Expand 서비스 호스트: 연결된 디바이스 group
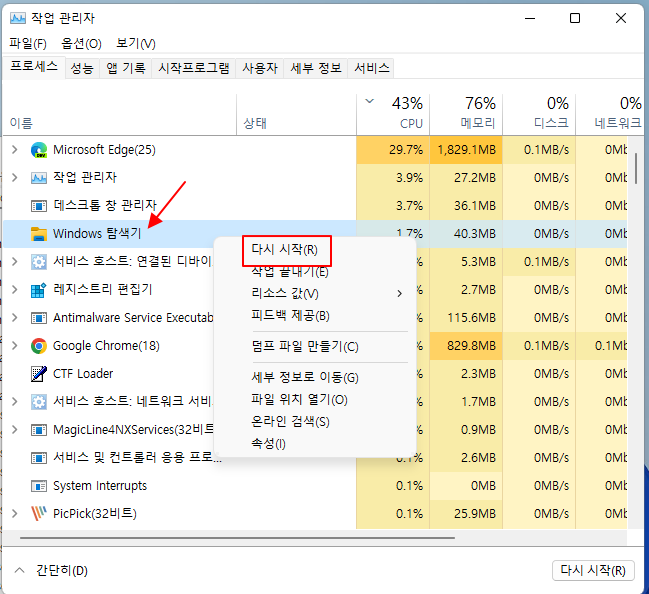Viewport: 649px width, 594px height. point(14,262)
